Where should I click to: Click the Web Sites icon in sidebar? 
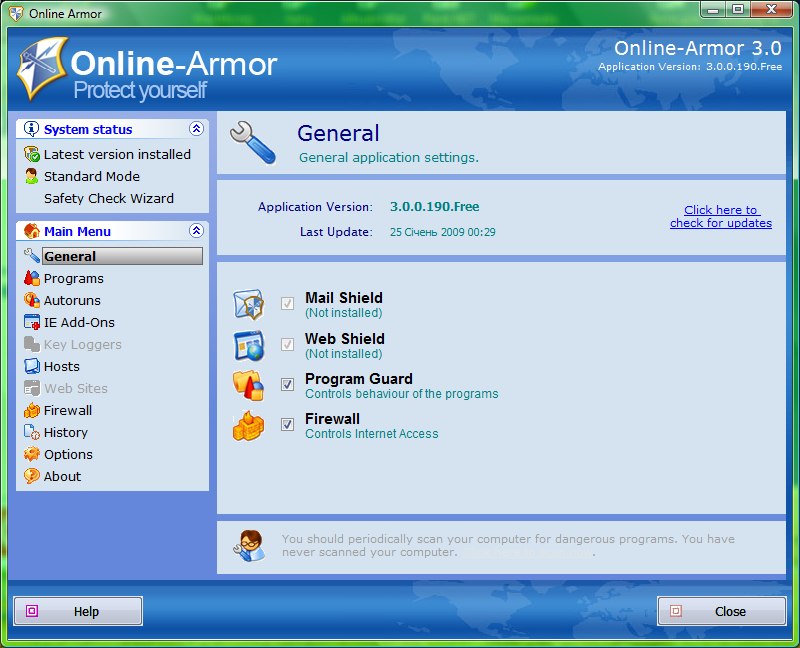(x=32, y=388)
